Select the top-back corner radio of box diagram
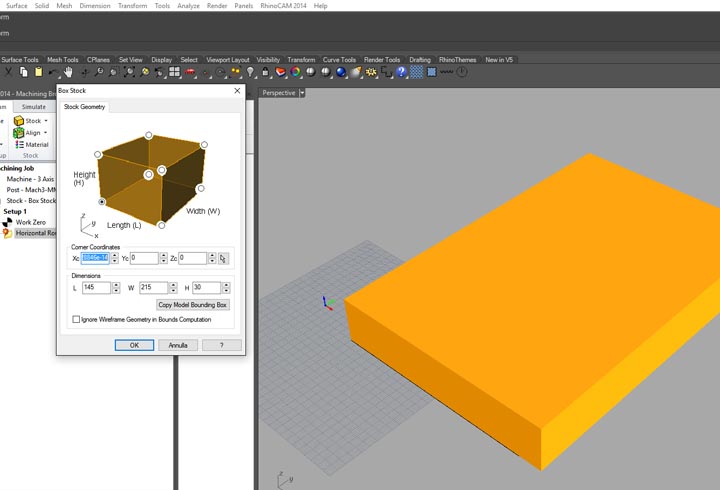 click(148, 135)
